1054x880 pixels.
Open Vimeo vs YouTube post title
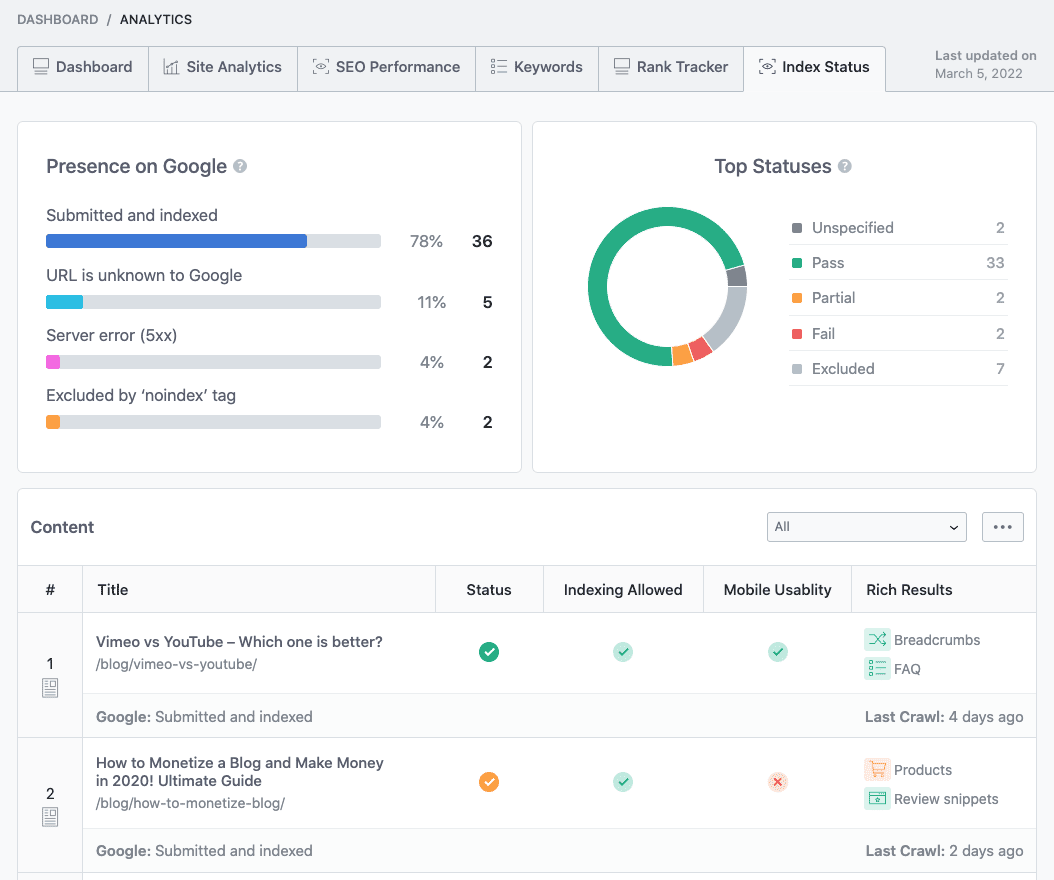[239, 642]
